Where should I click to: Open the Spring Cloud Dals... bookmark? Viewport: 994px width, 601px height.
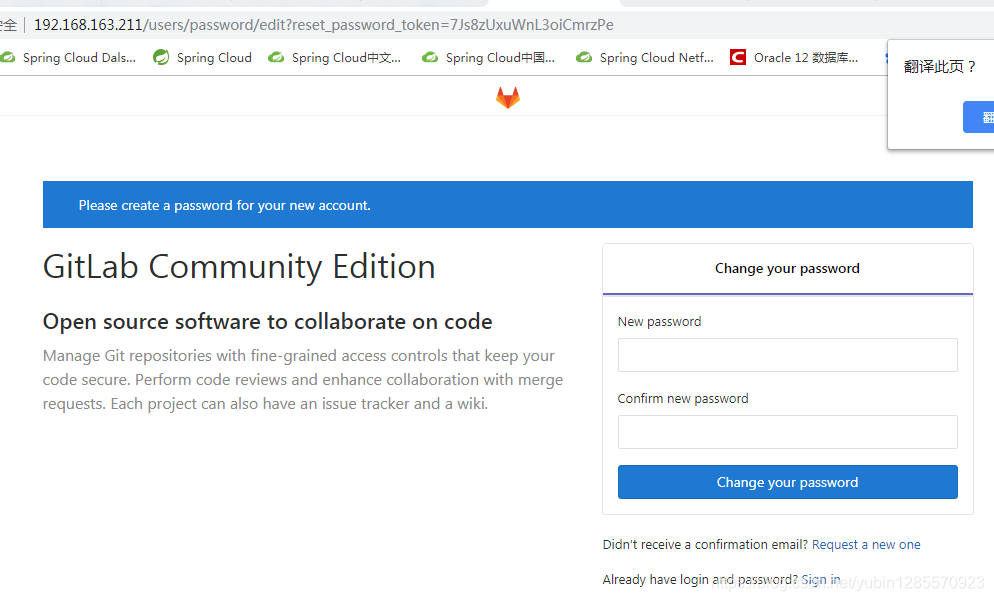[68, 58]
